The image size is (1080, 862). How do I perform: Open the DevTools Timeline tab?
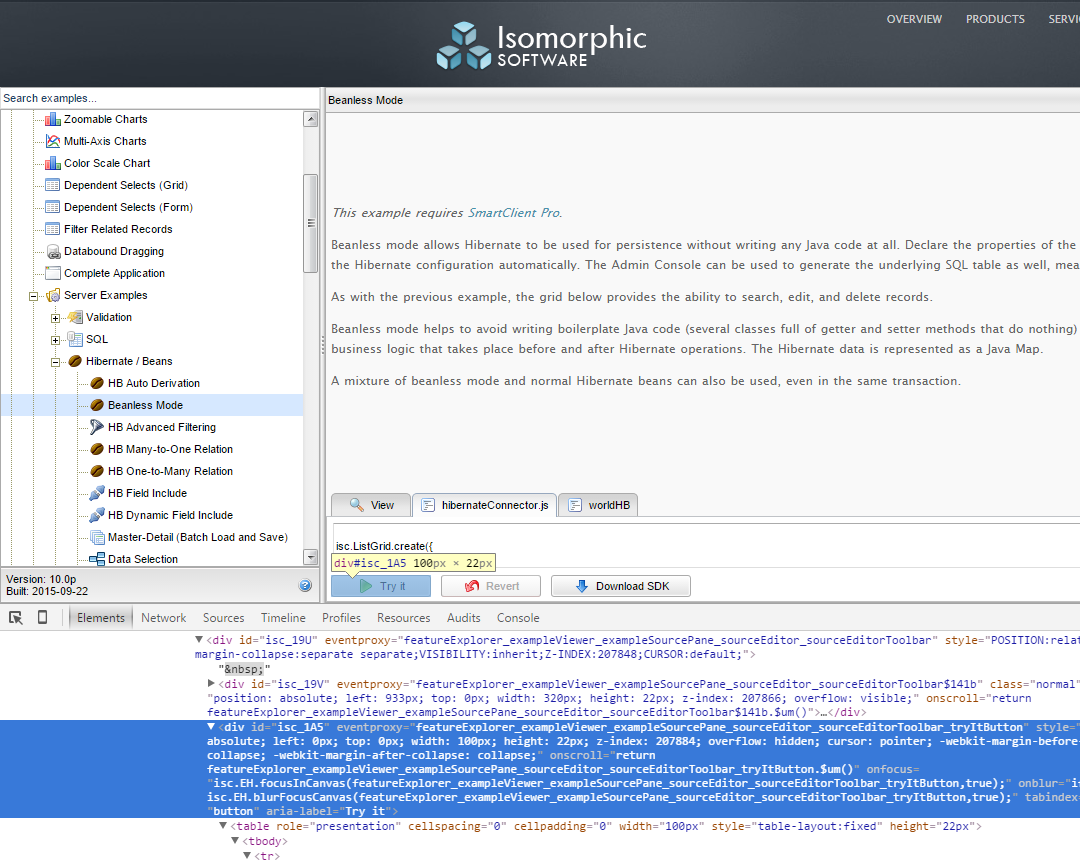click(283, 618)
